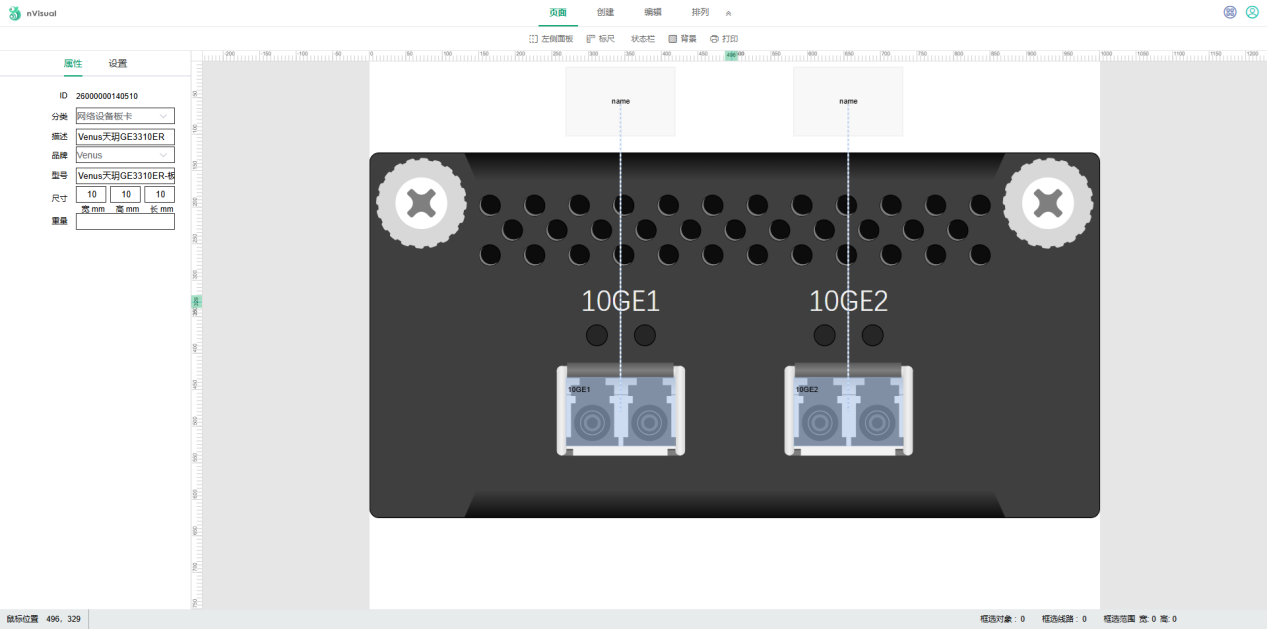Toggle the 标尺 ruler display
The width and height of the screenshot is (1267, 629).
pos(601,39)
